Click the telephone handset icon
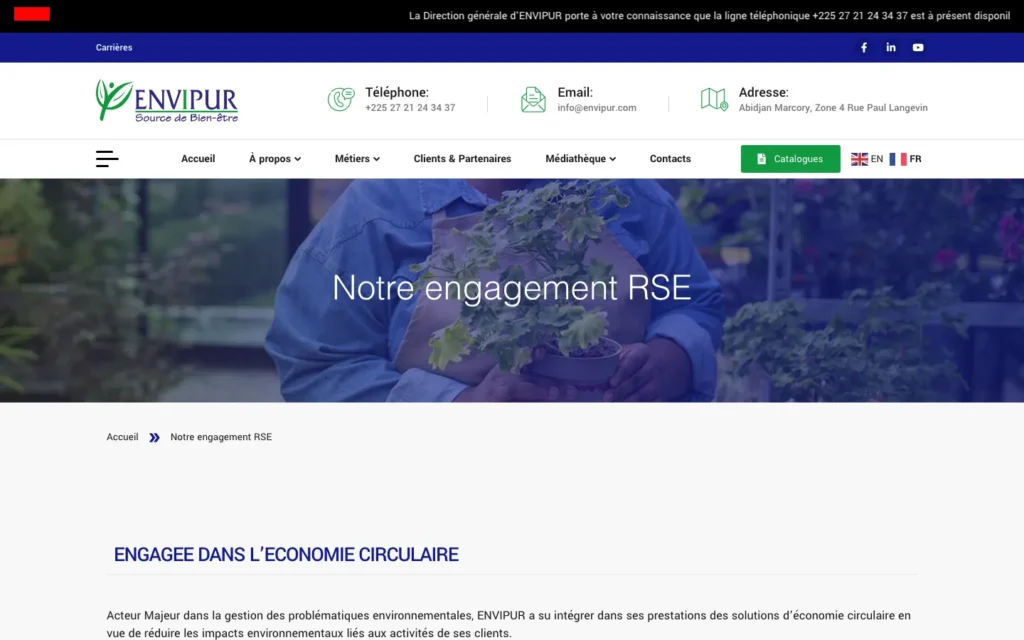 point(341,99)
